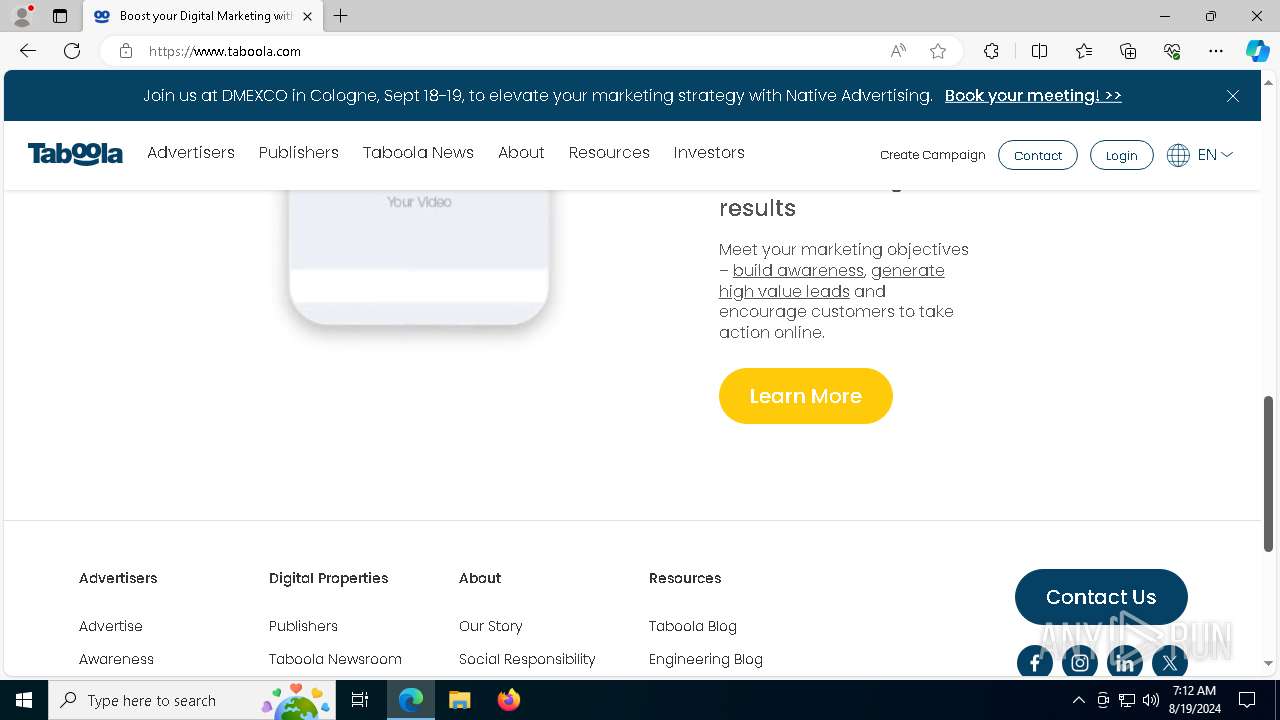
Task: Open Collections icon
Action: (1128, 51)
